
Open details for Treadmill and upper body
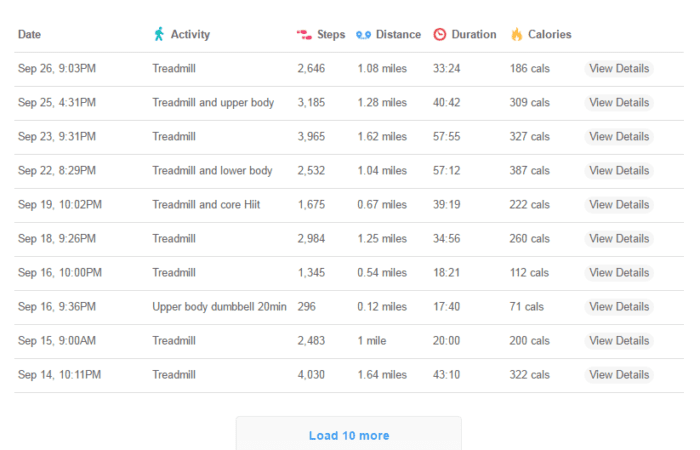[x=619, y=102]
